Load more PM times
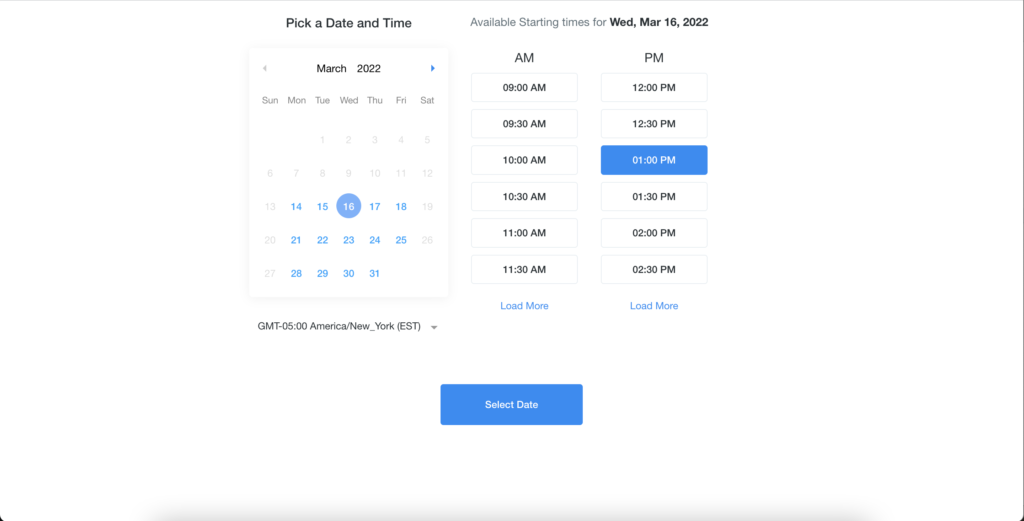1024x521 pixels. click(x=654, y=306)
